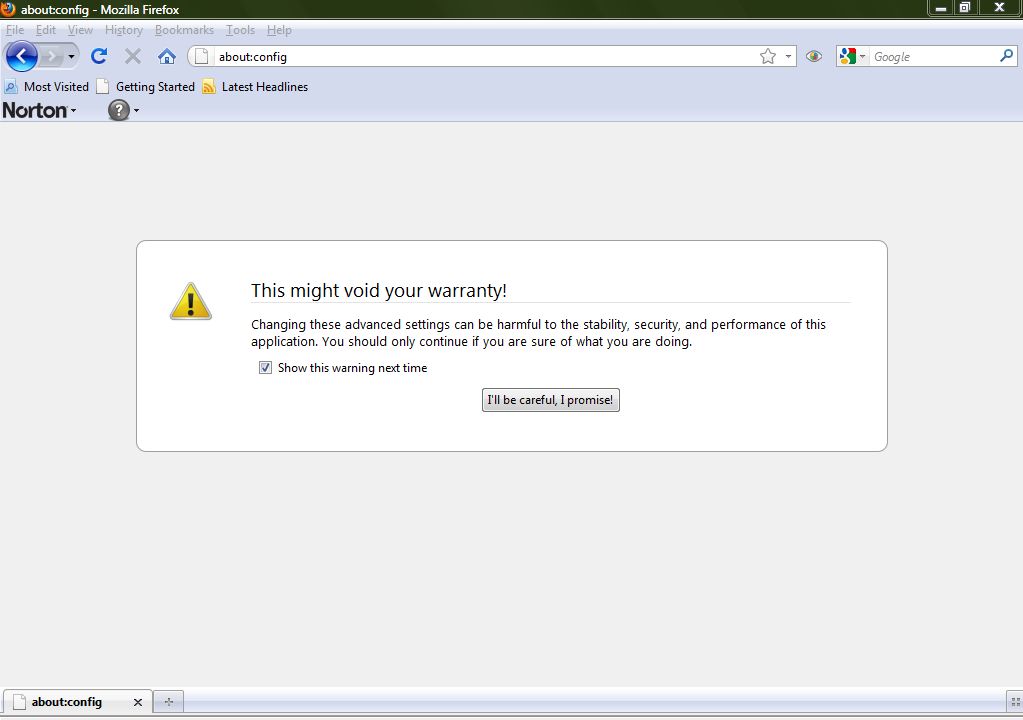Open the View menu

click(x=80, y=30)
